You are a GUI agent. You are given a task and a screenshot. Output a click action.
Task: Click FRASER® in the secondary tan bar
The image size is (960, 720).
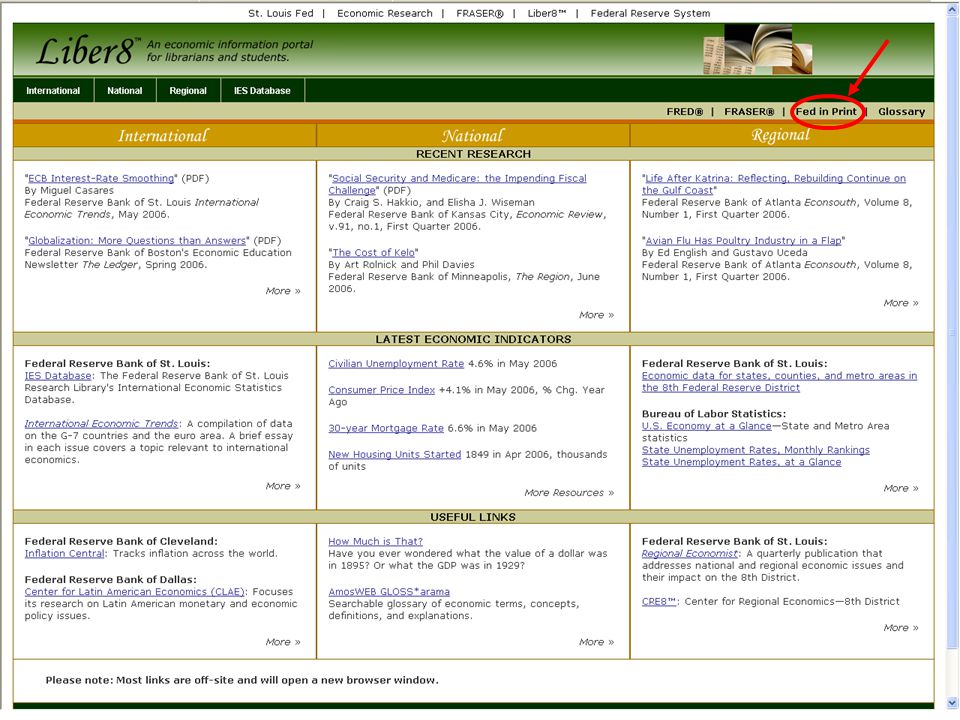click(x=749, y=111)
